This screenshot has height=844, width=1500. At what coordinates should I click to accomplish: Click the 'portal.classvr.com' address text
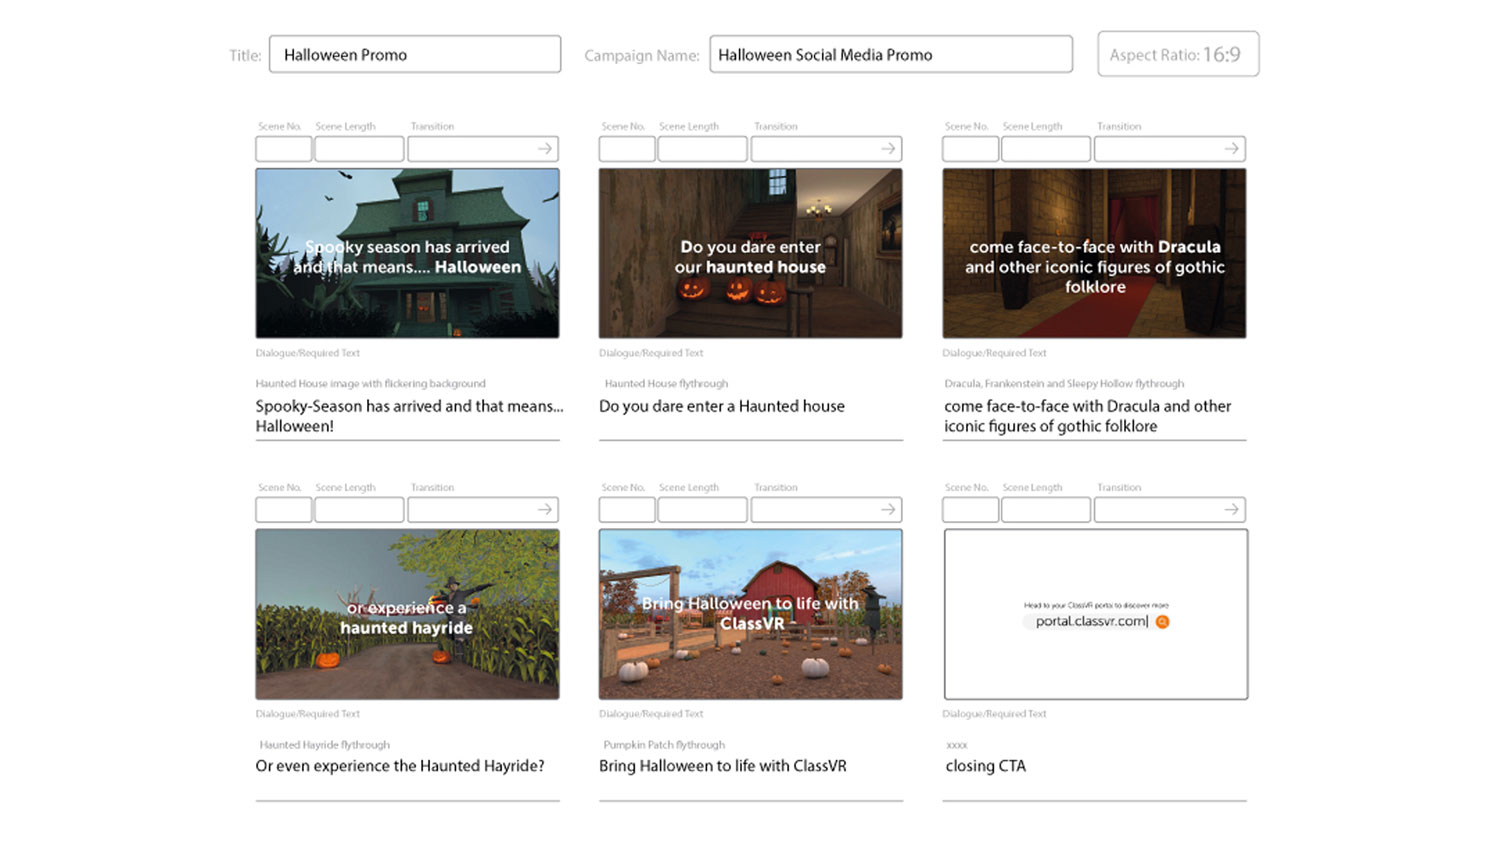tap(1091, 621)
